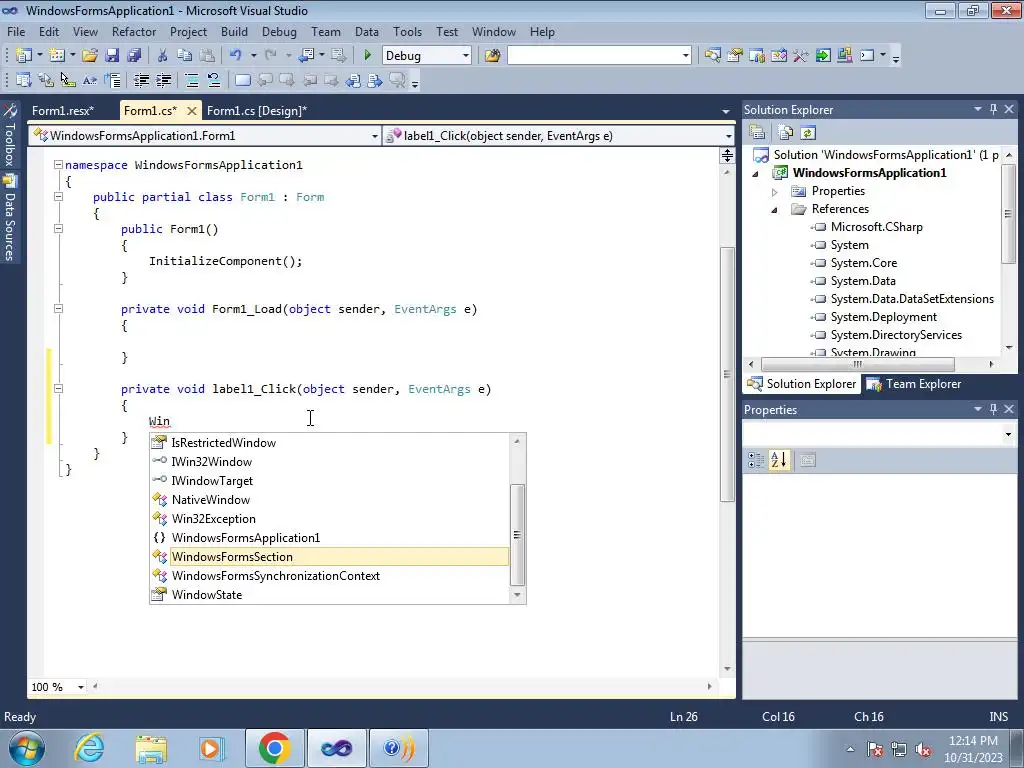Screen dimensions: 1024x768
Task: Click the Find in Files icon
Action: (x=492, y=56)
